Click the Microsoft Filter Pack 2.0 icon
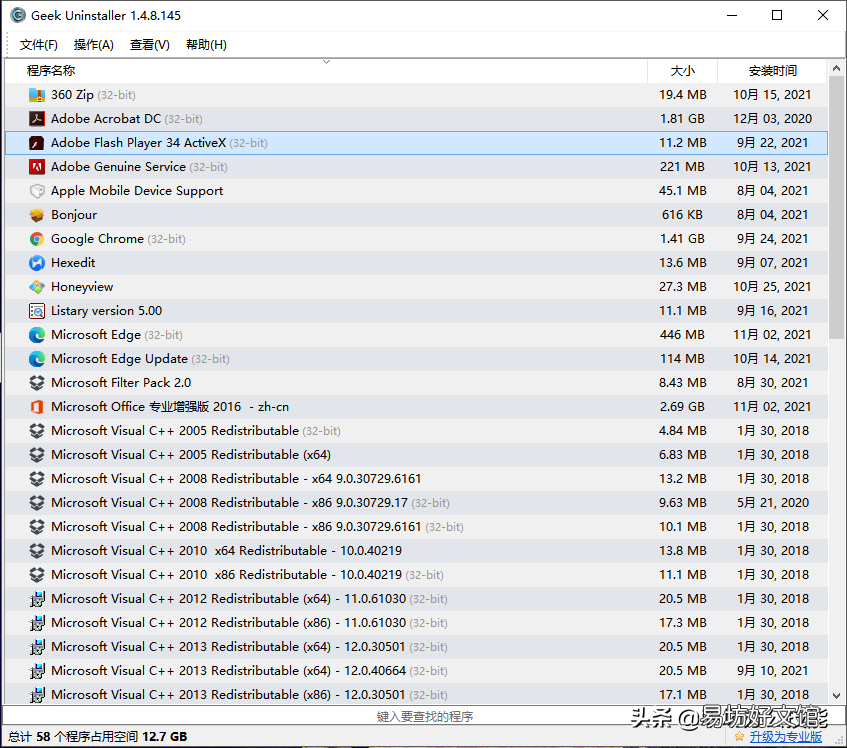The height and width of the screenshot is (748, 847). coord(37,383)
